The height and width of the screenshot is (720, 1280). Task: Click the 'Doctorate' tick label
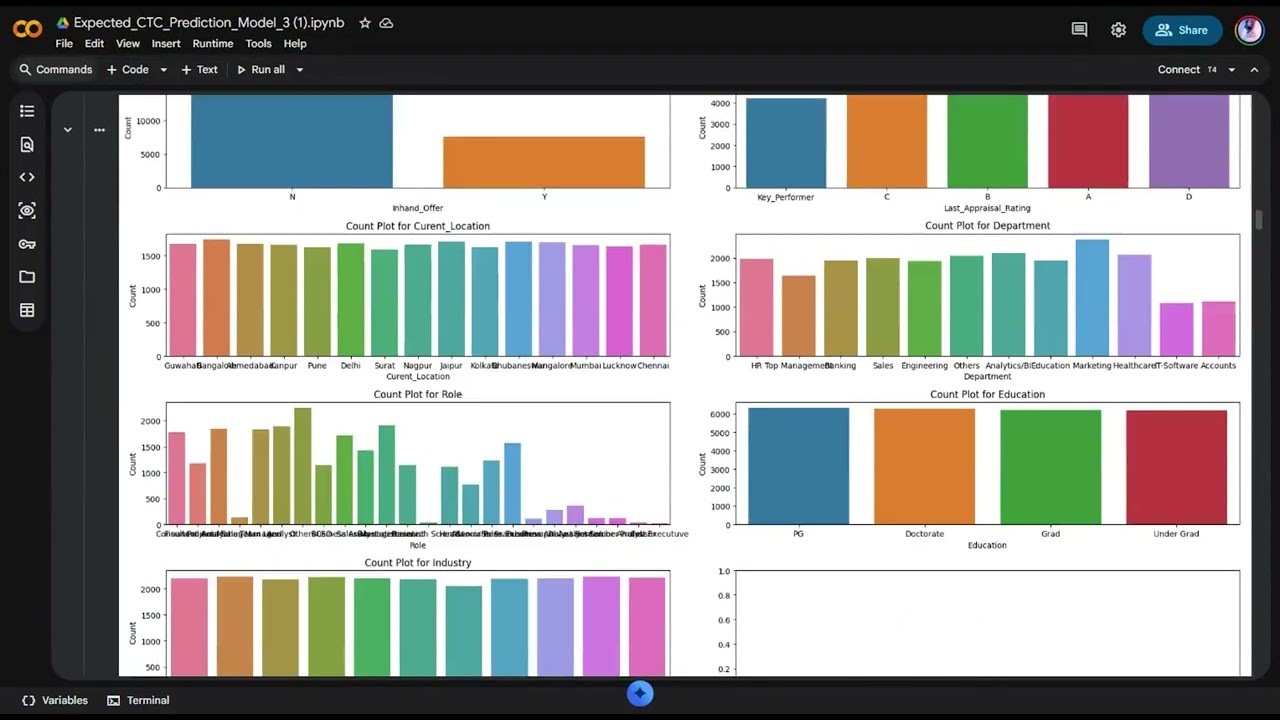(924, 534)
